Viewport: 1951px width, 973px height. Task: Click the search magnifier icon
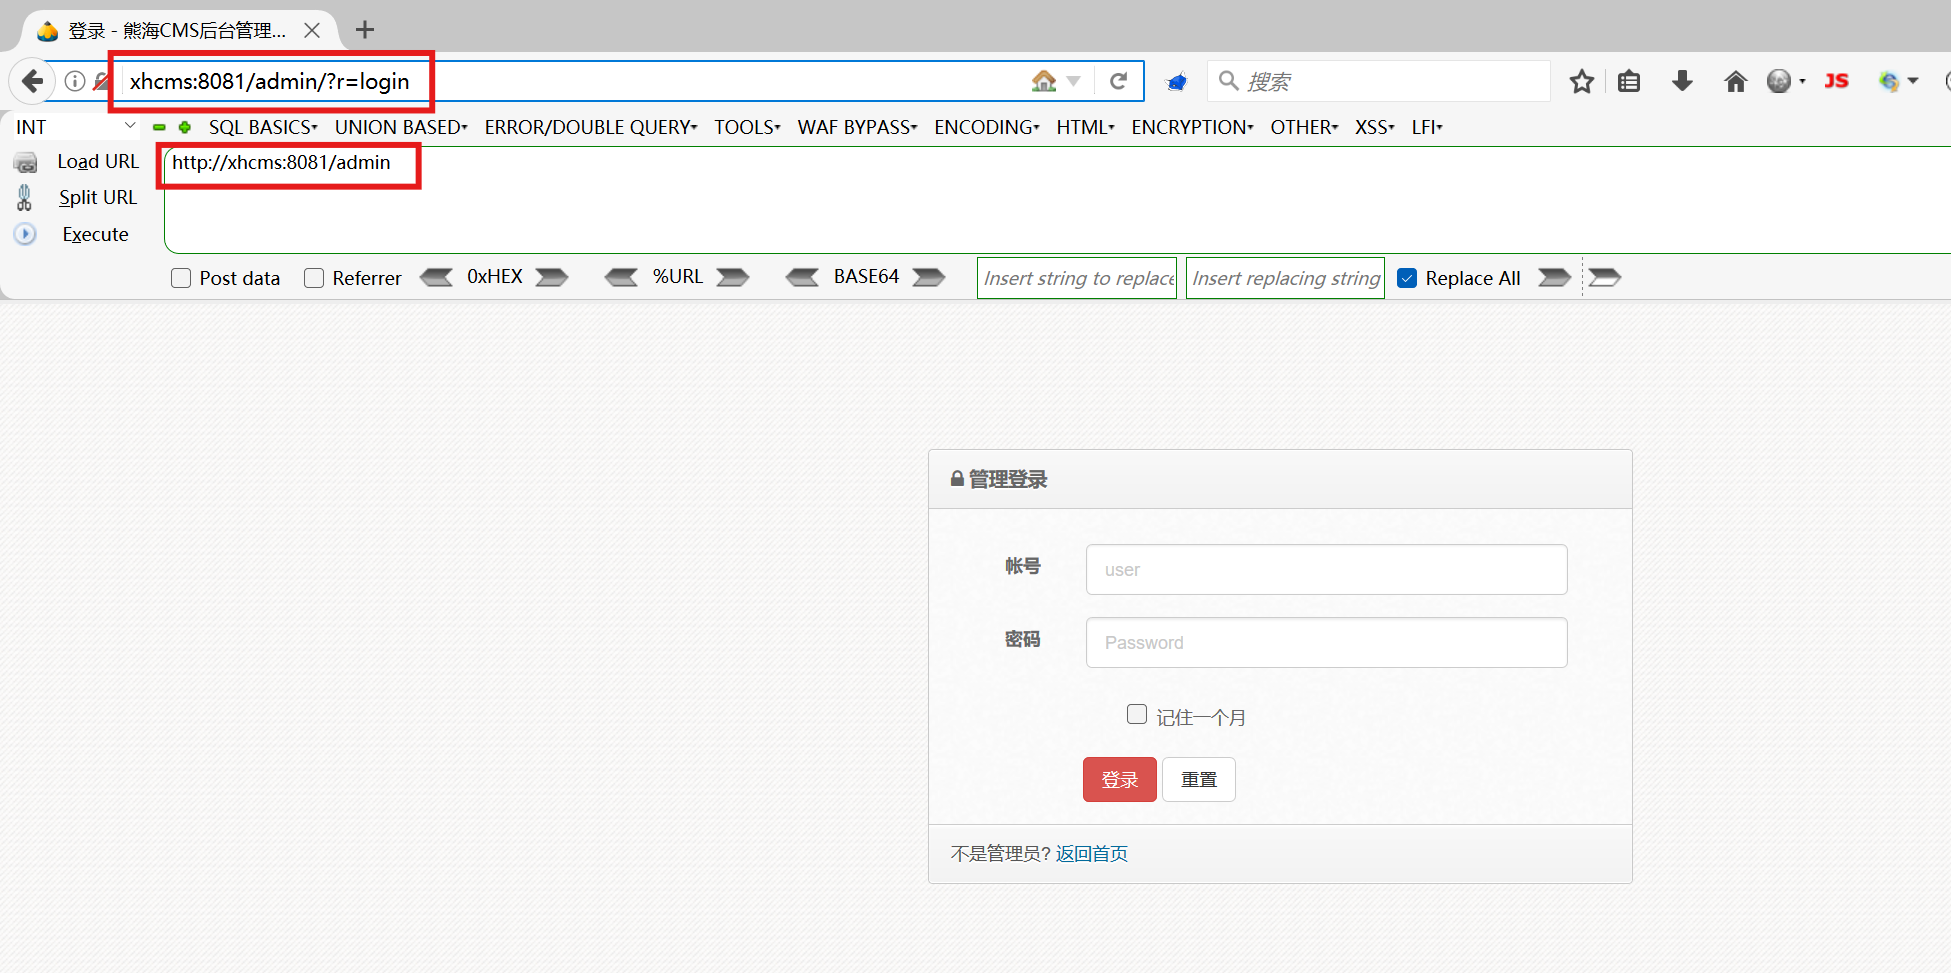click(1229, 80)
